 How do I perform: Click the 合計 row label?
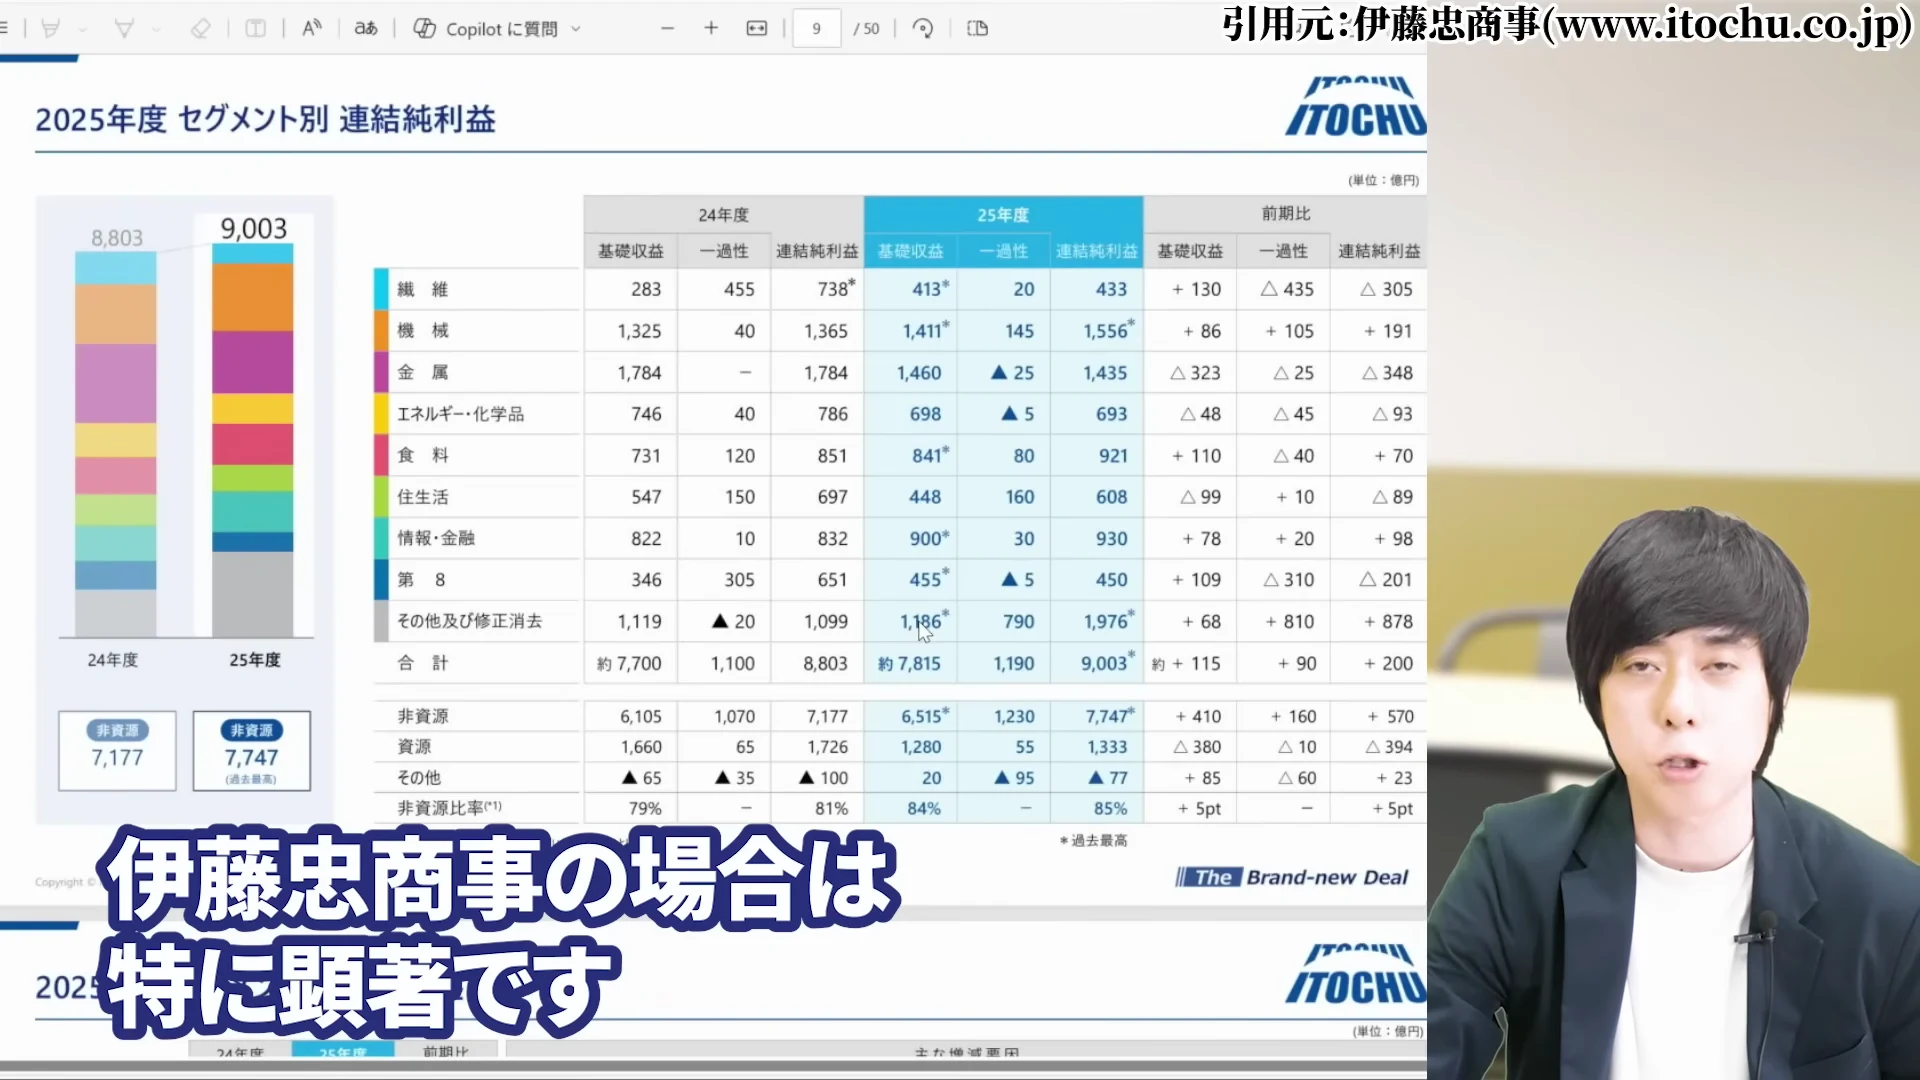pos(423,663)
